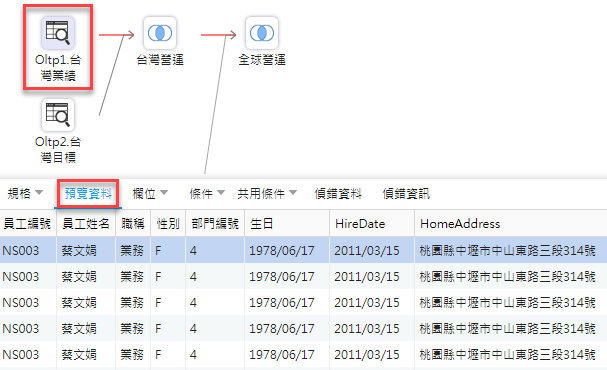
Task: Open the 全球營運 join node
Action: 262,33
